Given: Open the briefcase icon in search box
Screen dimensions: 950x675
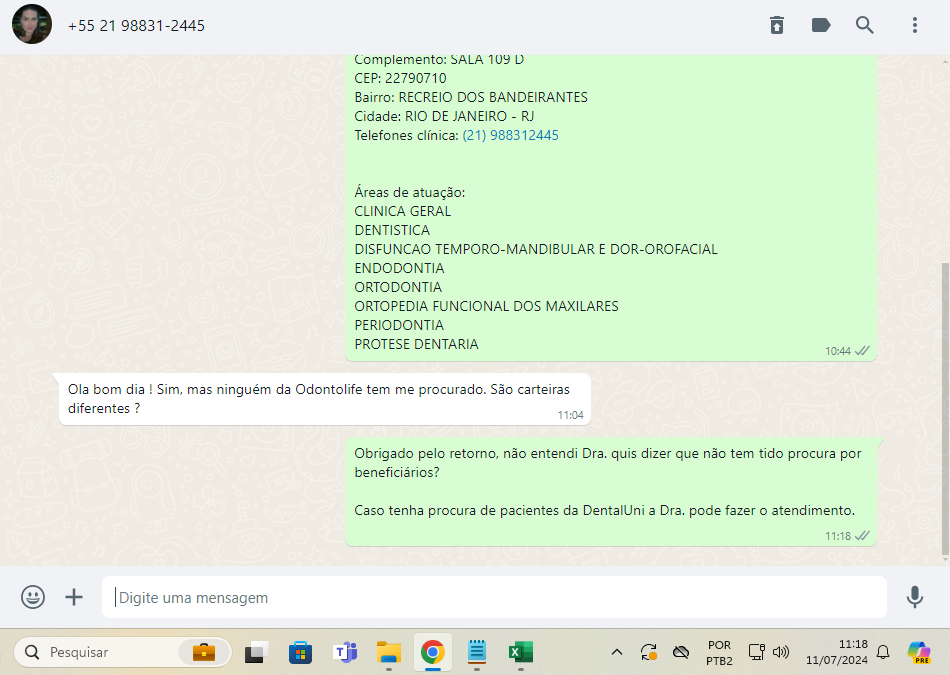Looking at the screenshot, I should click(x=204, y=652).
